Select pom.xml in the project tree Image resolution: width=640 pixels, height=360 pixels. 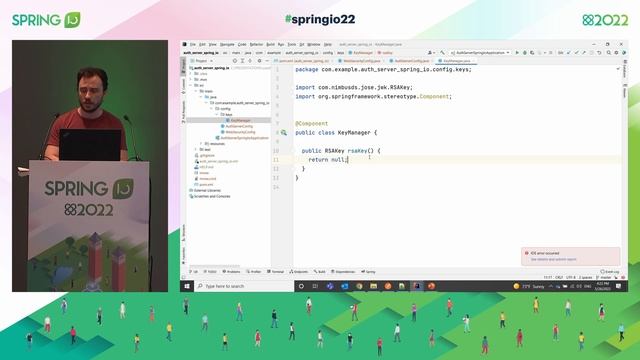pos(205,184)
